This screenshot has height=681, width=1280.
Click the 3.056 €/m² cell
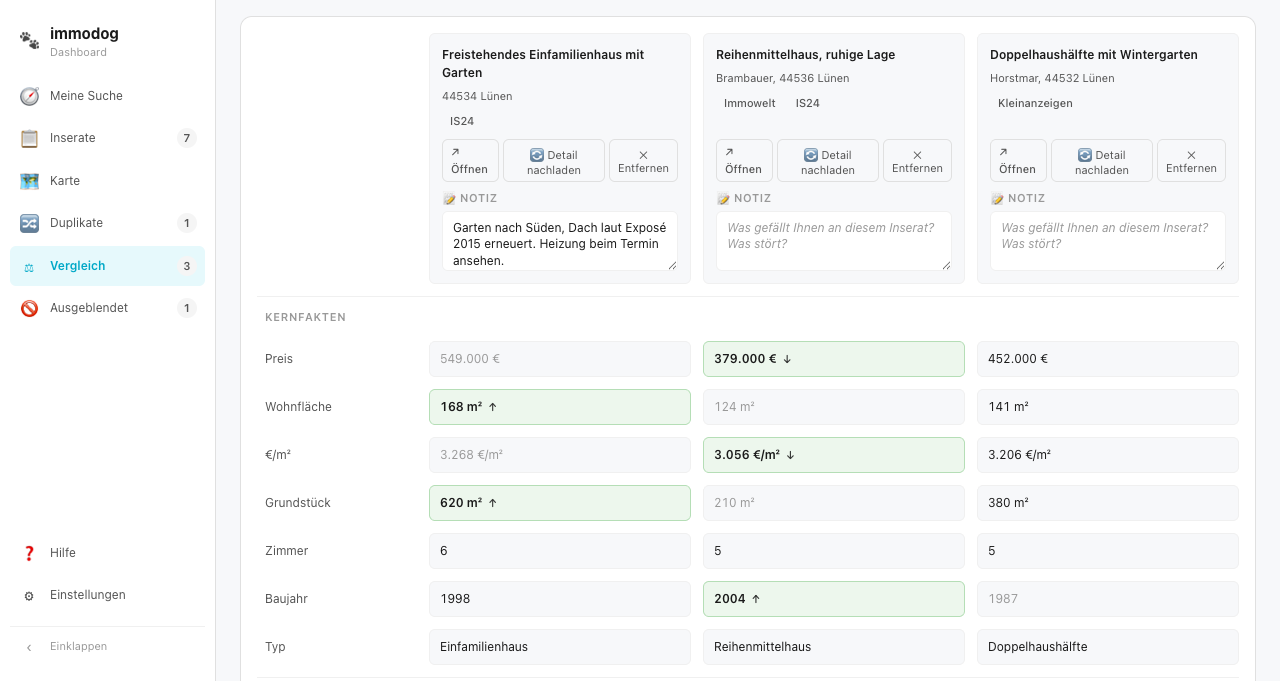pyautogui.click(x=834, y=455)
